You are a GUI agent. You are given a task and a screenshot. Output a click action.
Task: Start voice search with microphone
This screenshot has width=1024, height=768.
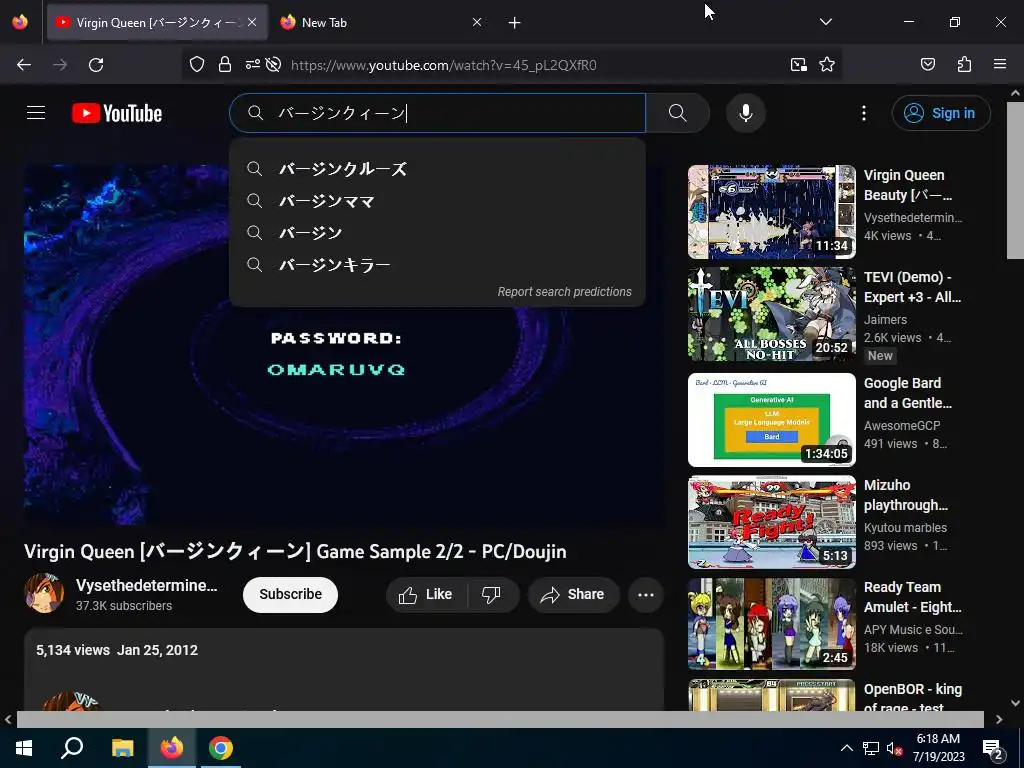click(x=746, y=113)
